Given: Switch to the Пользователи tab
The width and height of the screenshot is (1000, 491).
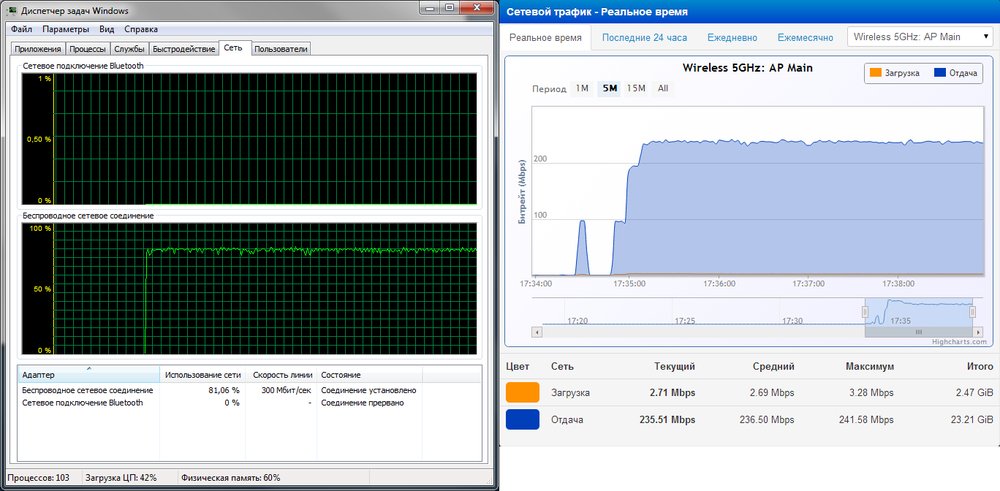Looking at the screenshot, I should (281, 49).
